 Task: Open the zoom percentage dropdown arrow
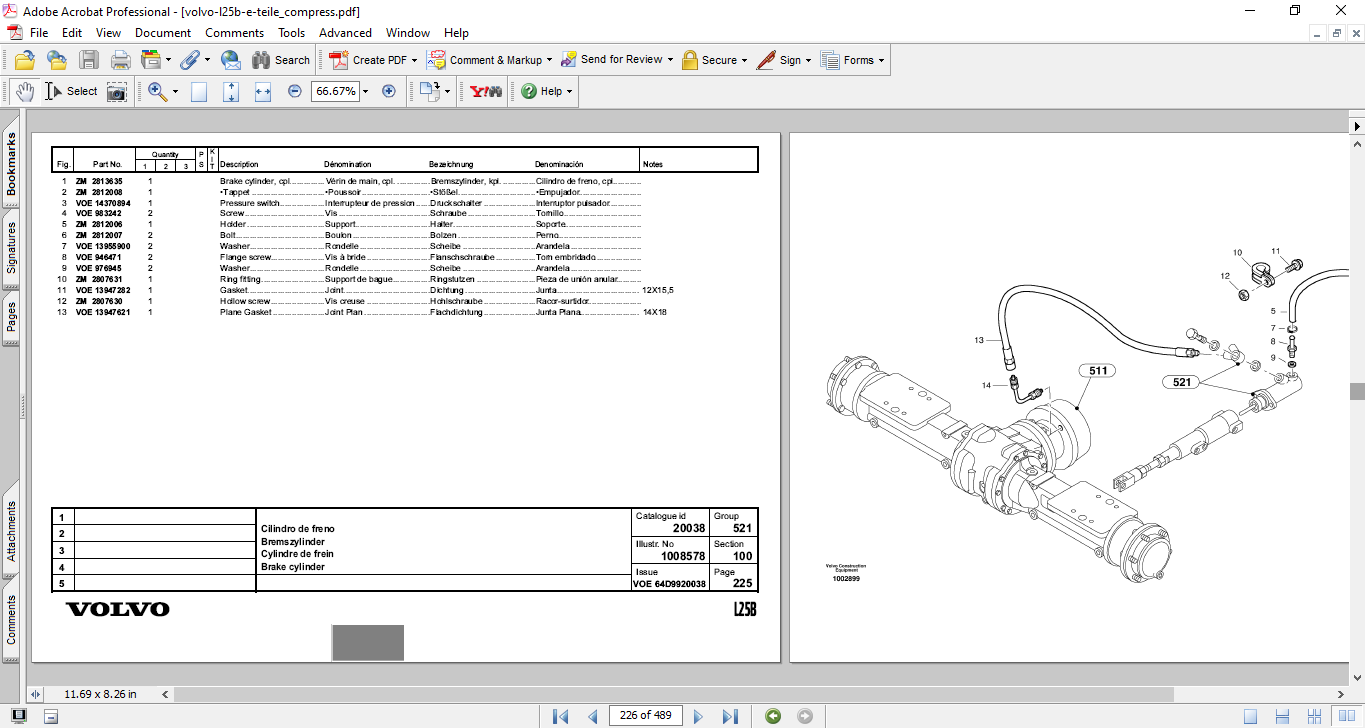[365, 92]
